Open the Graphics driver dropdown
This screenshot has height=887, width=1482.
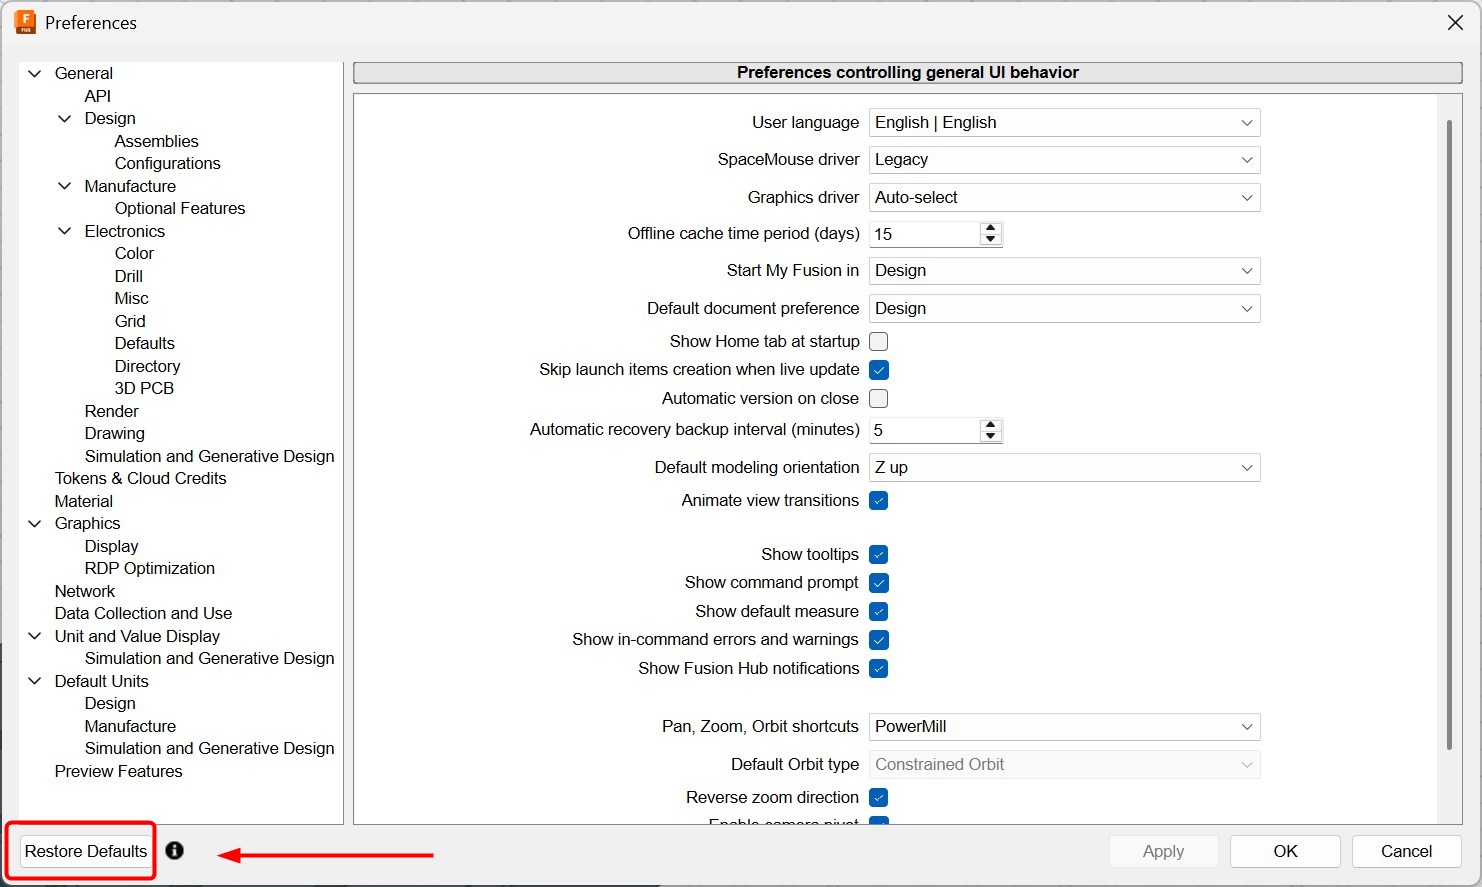point(1064,198)
